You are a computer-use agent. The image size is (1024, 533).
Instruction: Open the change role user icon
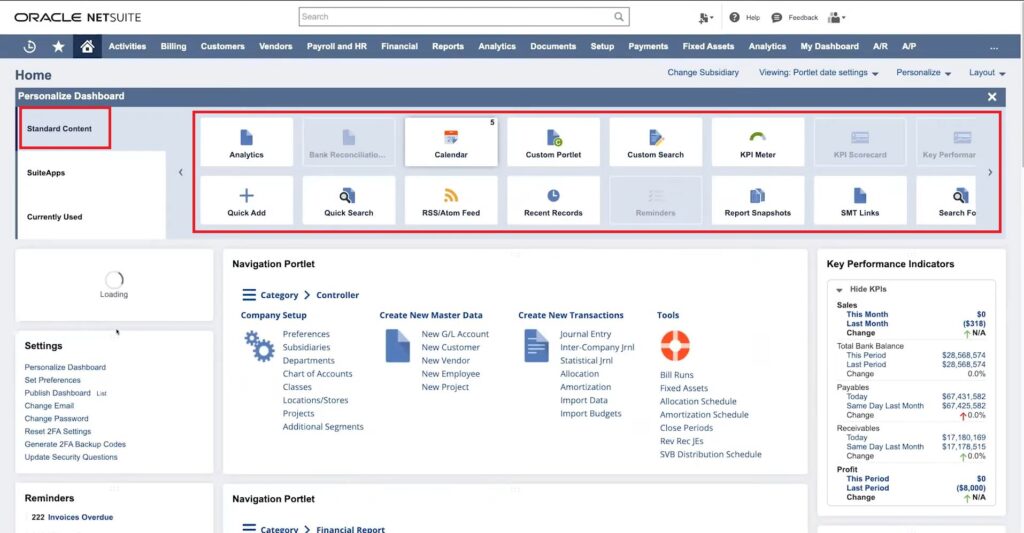pyautogui.click(x=836, y=18)
